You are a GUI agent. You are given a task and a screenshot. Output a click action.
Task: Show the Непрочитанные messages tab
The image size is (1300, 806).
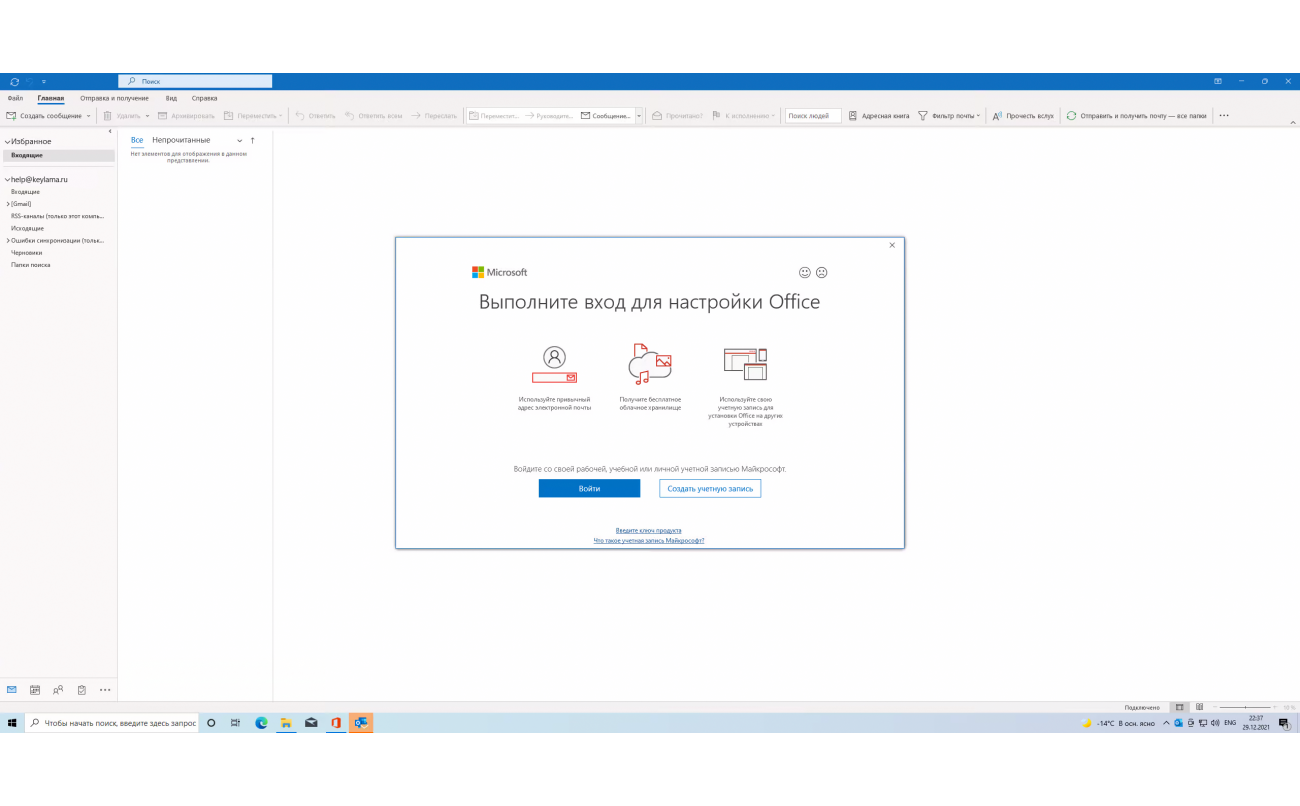181,140
